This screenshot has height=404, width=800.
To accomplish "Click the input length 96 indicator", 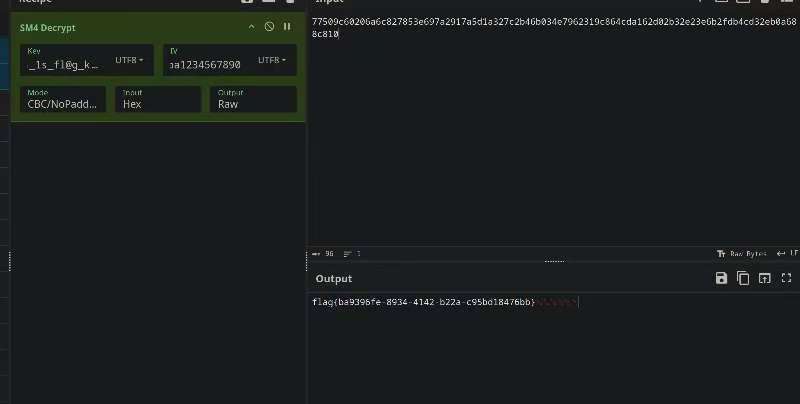I will (323, 254).
